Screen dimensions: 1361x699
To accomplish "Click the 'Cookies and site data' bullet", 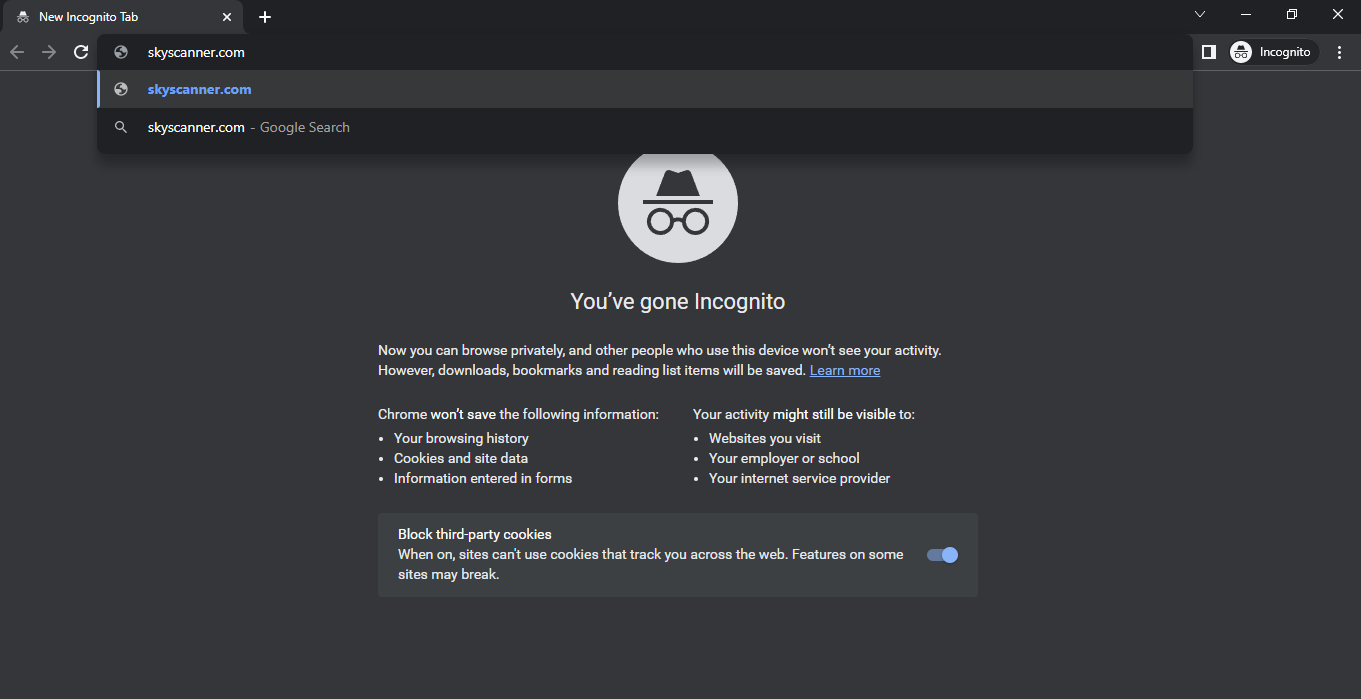I will point(461,458).
